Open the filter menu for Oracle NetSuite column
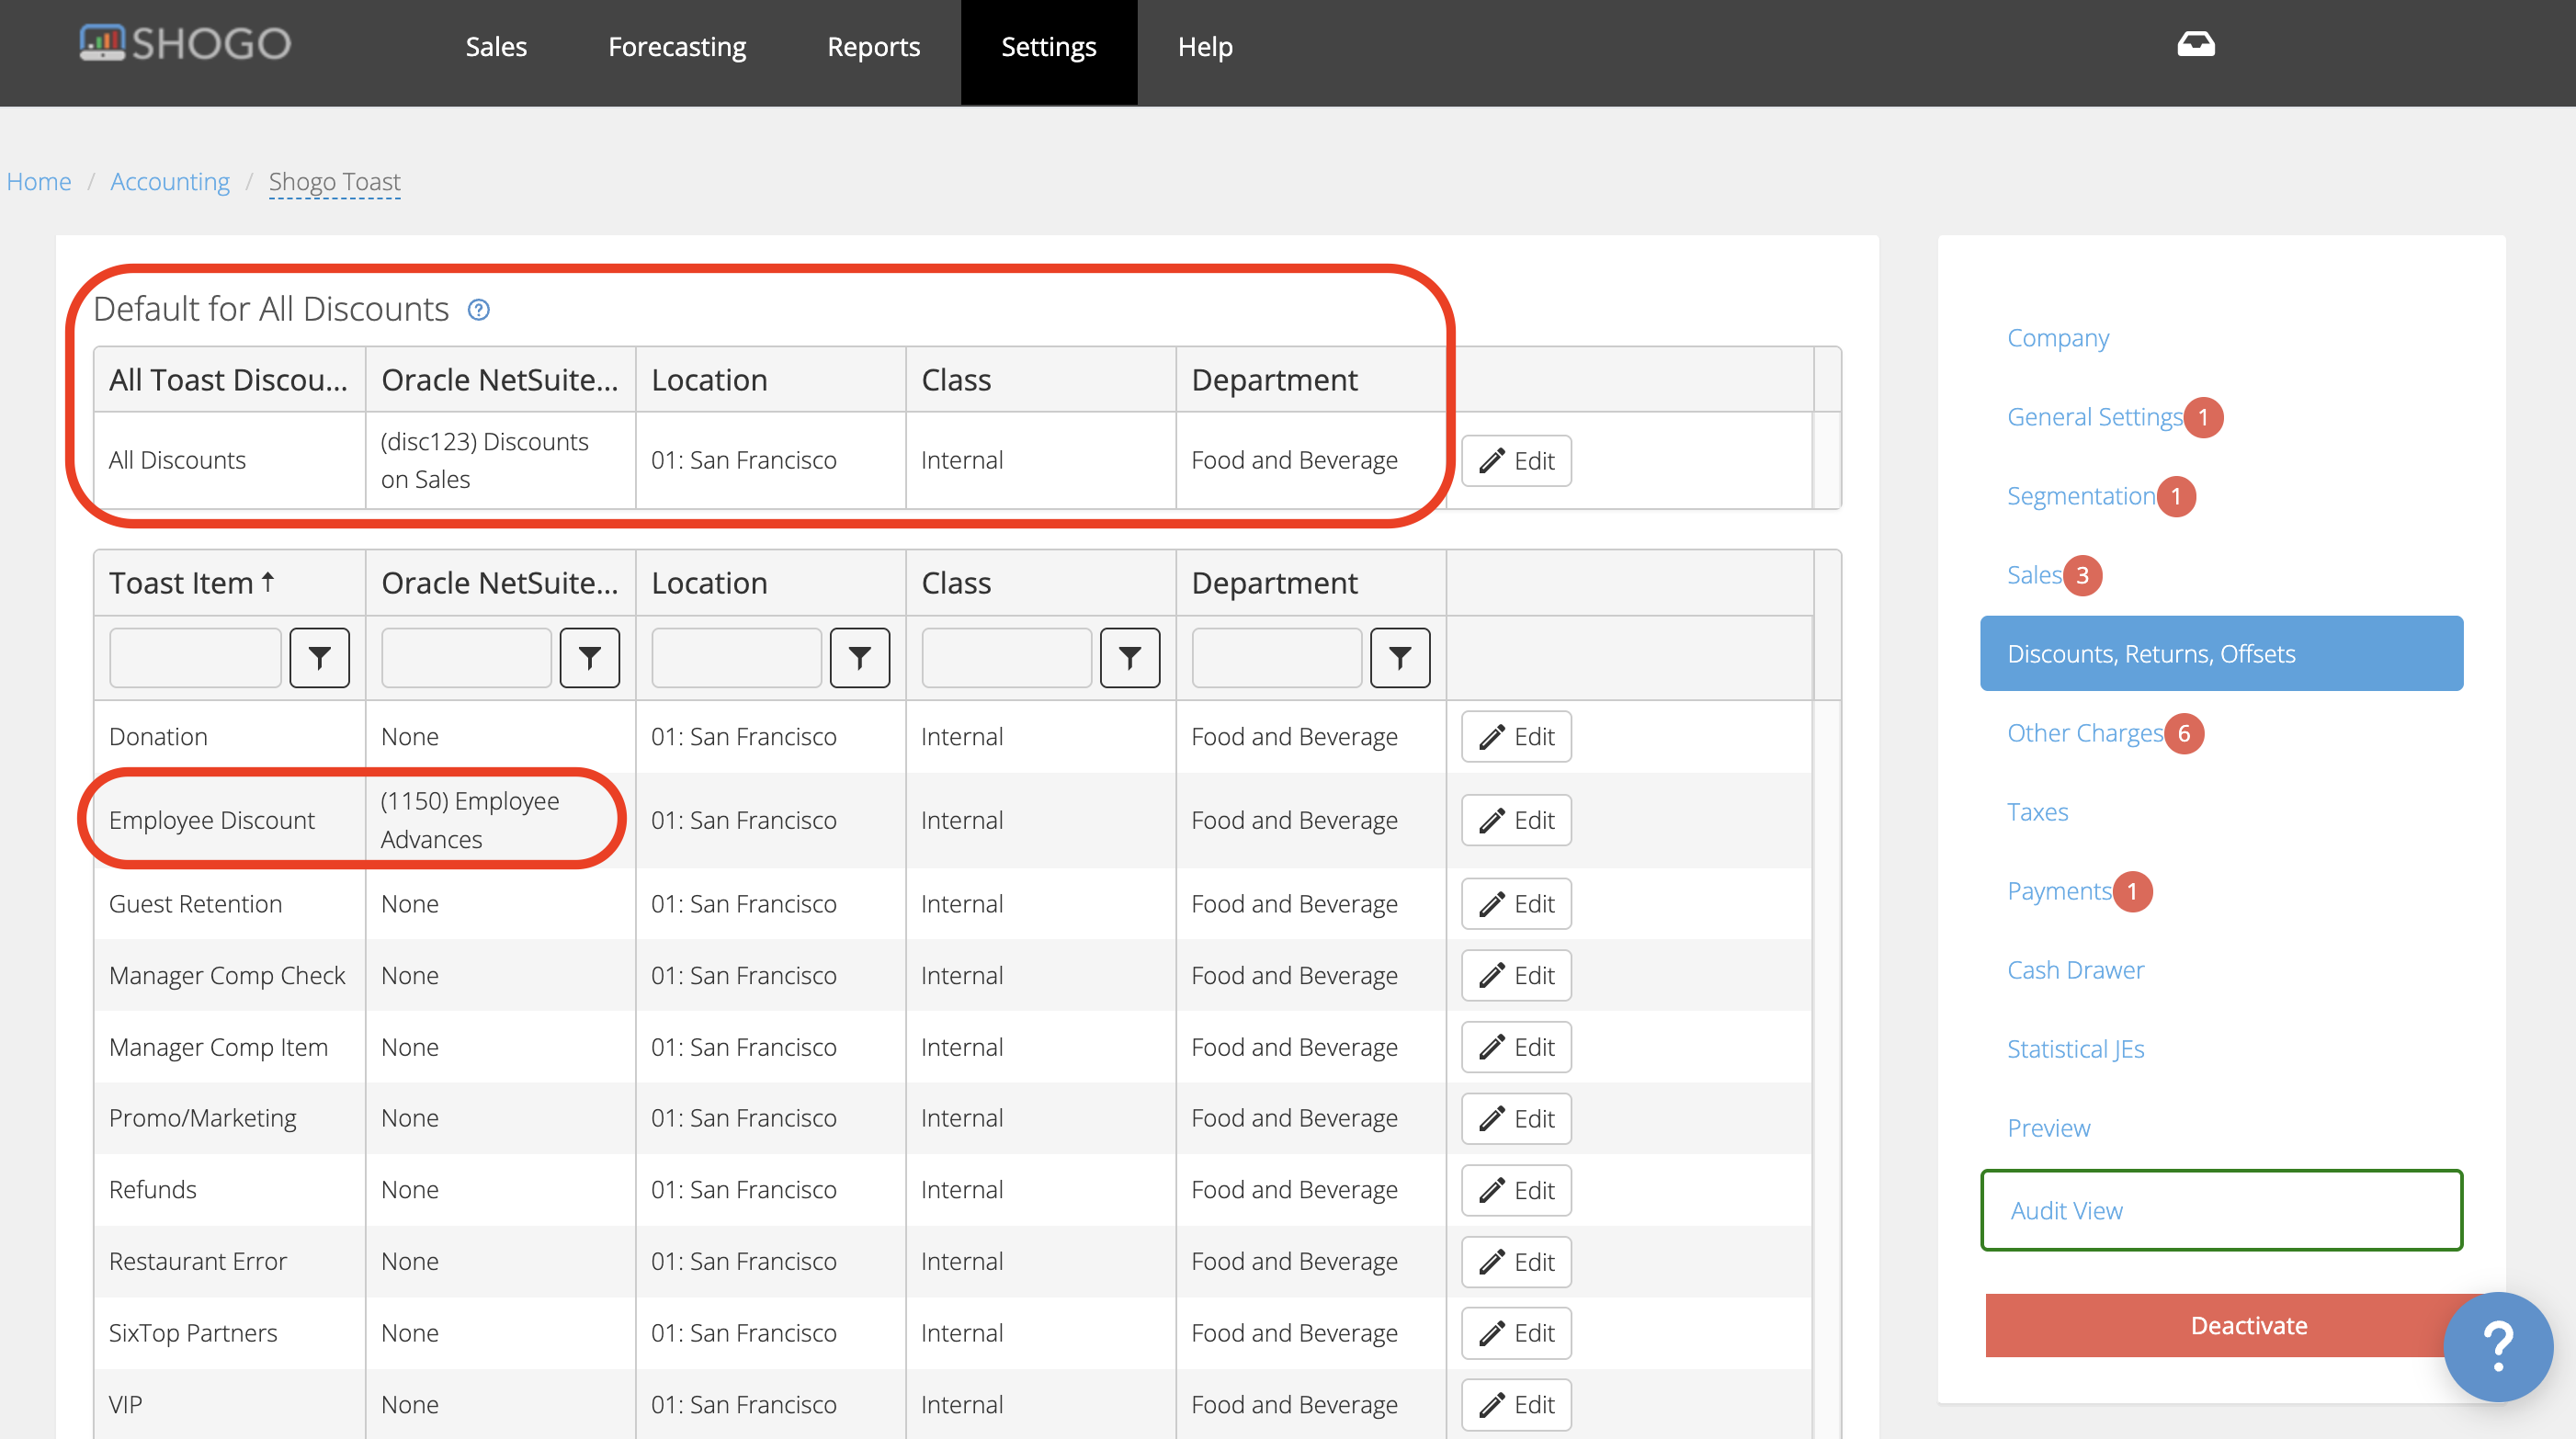This screenshot has height=1439, width=2576. pyautogui.click(x=589, y=657)
